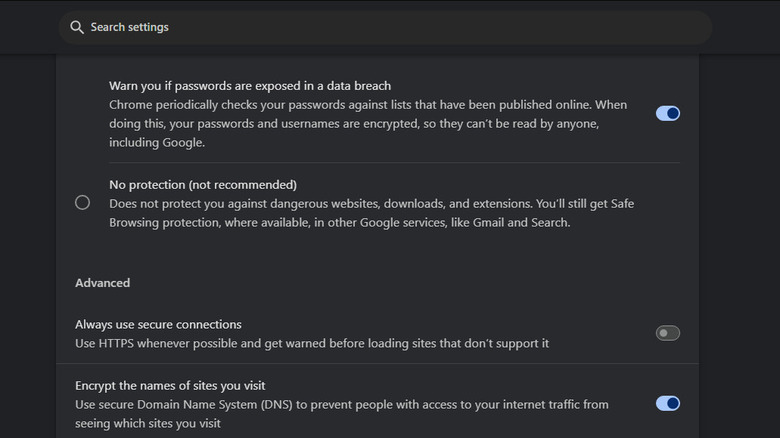Click the magnifying glass search icon
The width and height of the screenshot is (780, 438).
pos(77,27)
